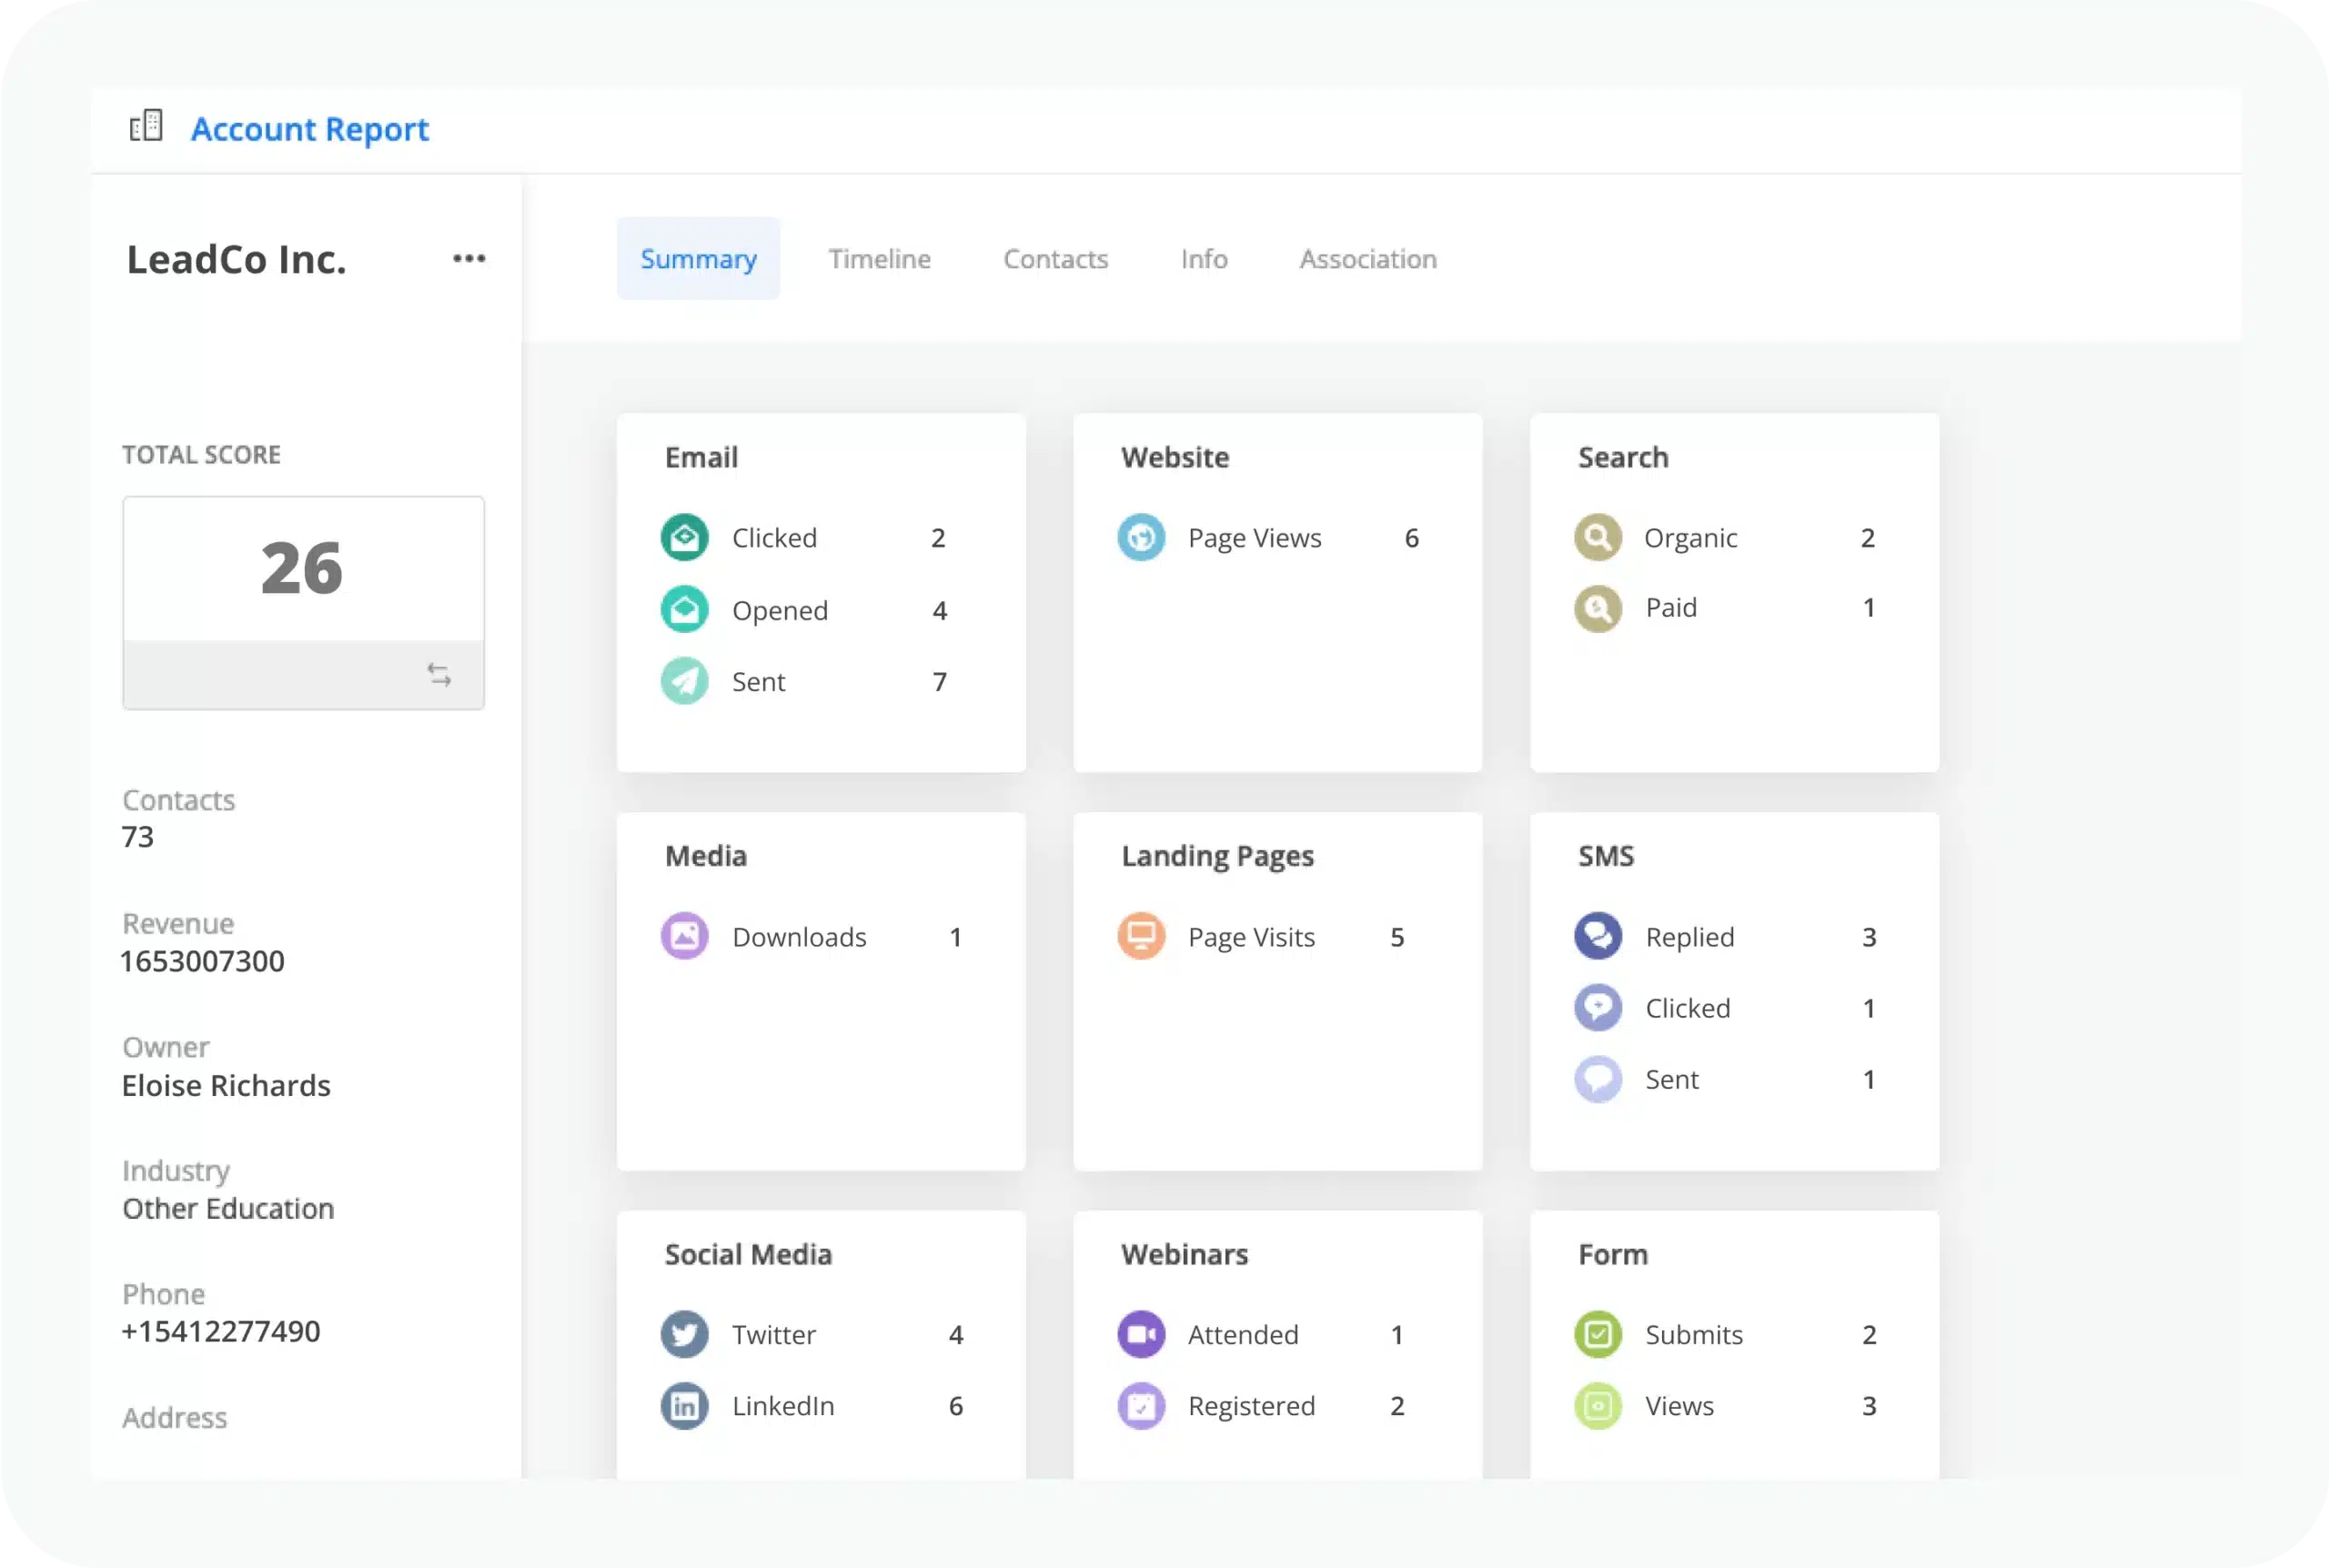Click the Organic search magnifier icon

[1598, 538]
